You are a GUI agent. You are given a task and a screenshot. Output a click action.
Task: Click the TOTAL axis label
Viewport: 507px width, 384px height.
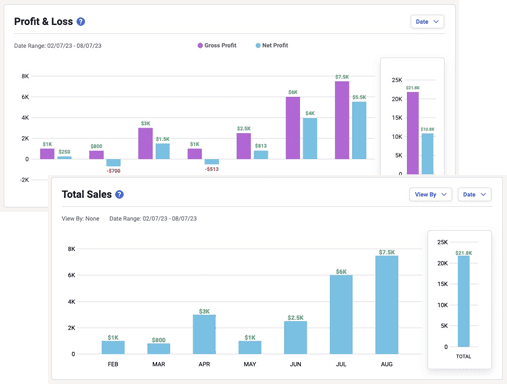[x=464, y=357]
